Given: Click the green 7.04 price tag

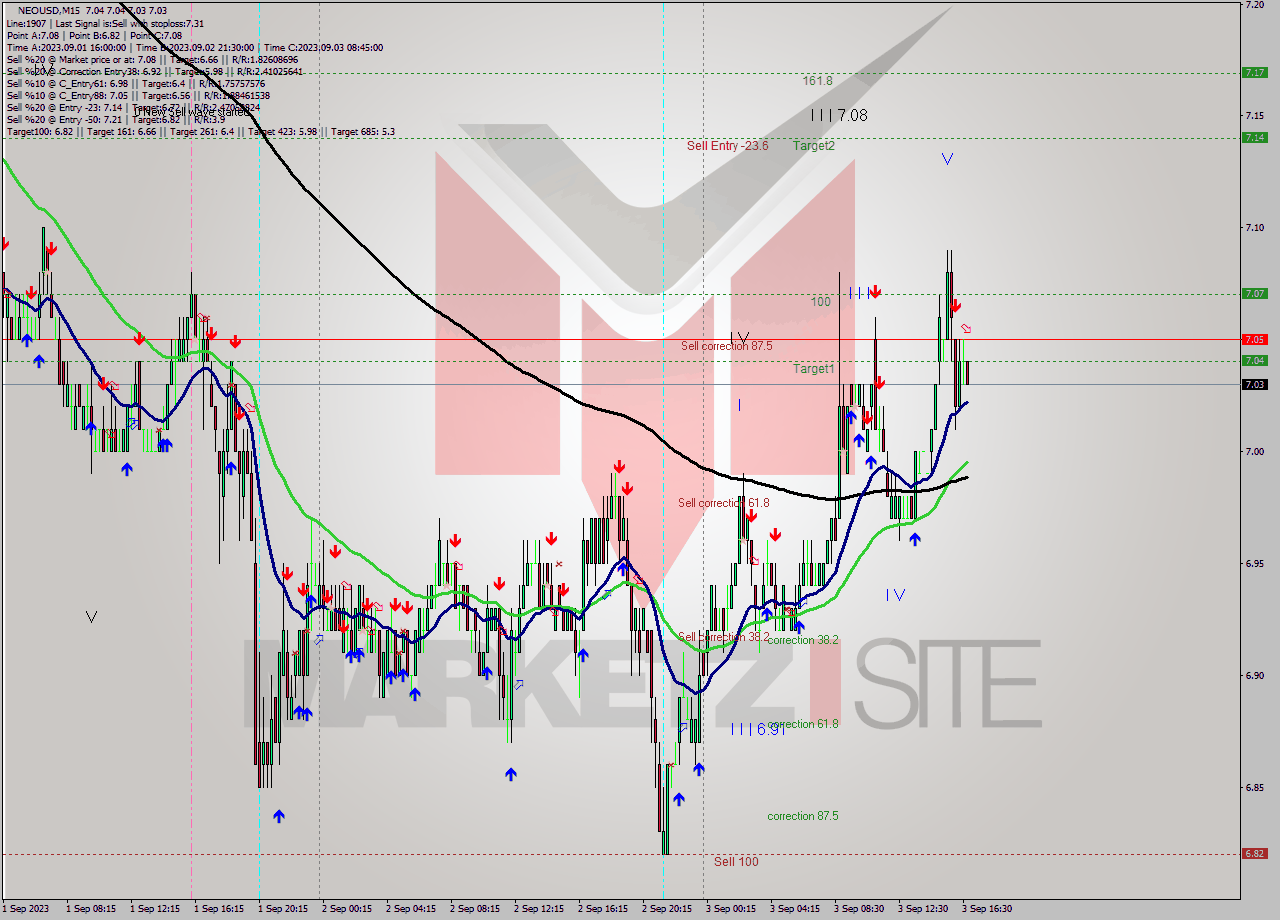Looking at the screenshot, I should click(x=1254, y=361).
